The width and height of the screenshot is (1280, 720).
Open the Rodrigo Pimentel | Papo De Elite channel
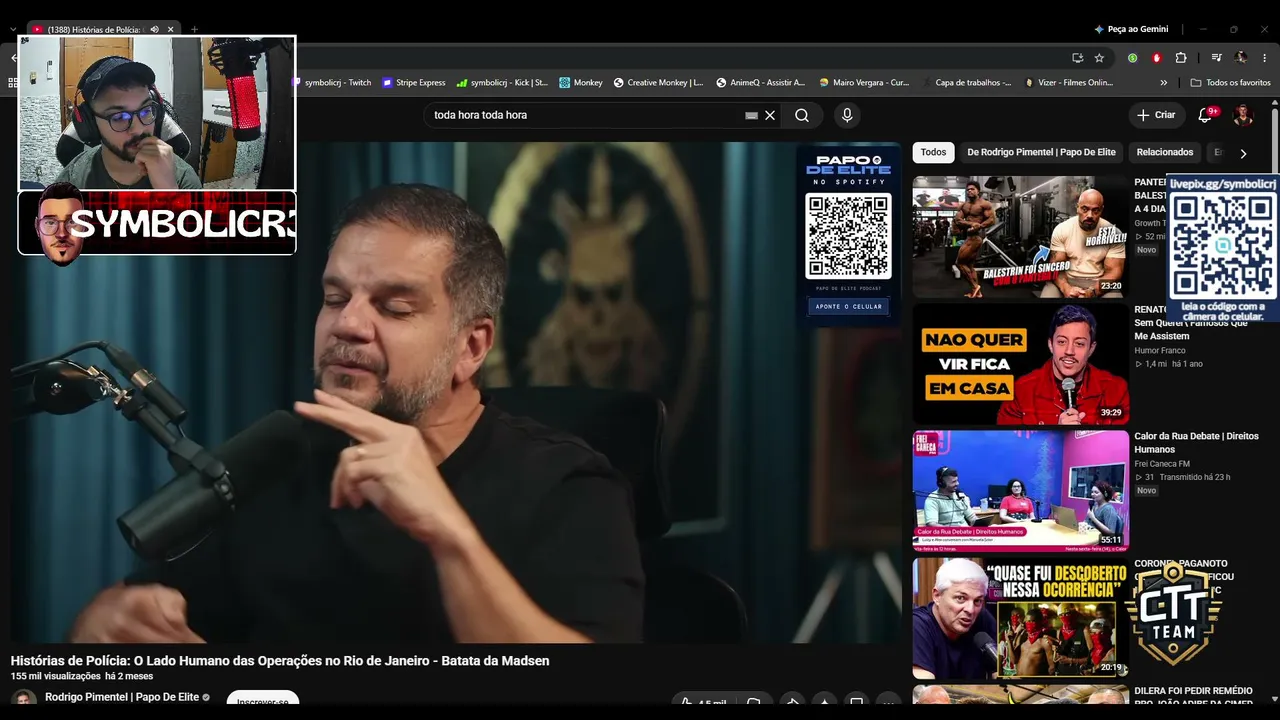coord(122,697)
